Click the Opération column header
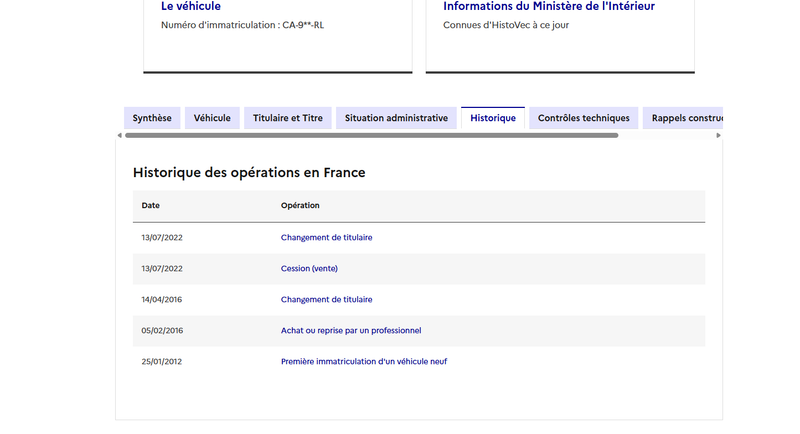This screenshot has width=800, height=434. click(300, 206)
